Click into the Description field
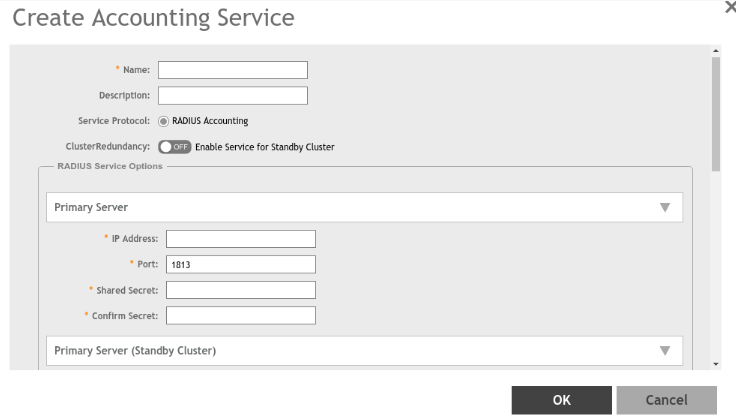736x419 pixels. [233, 96]
